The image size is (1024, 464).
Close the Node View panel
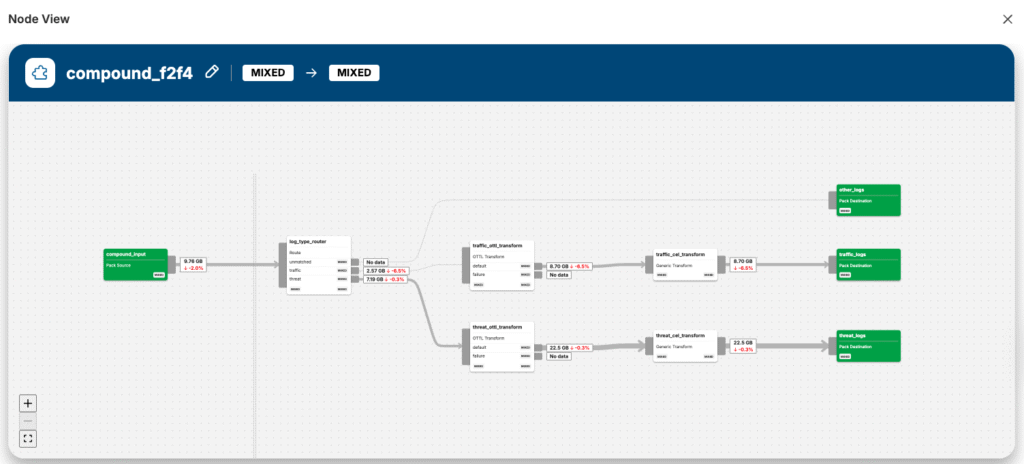tap(1007, 19)
